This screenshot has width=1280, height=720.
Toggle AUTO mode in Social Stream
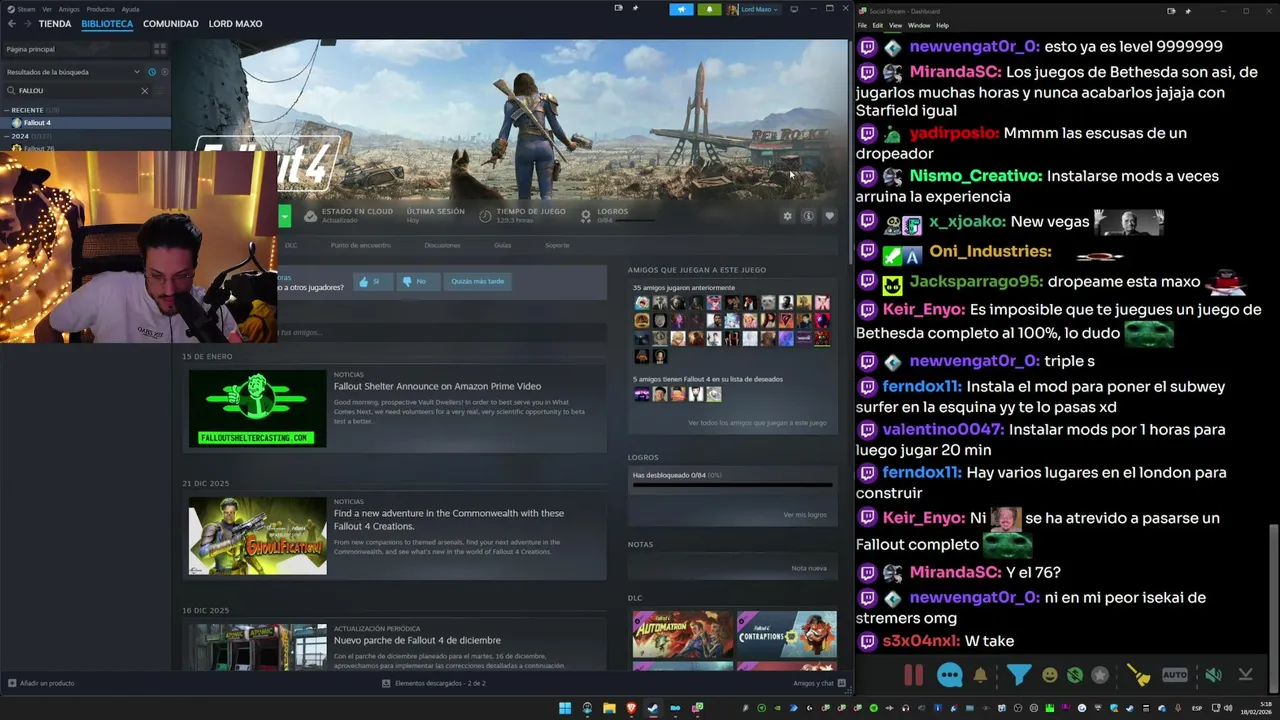pos(1175,675)
